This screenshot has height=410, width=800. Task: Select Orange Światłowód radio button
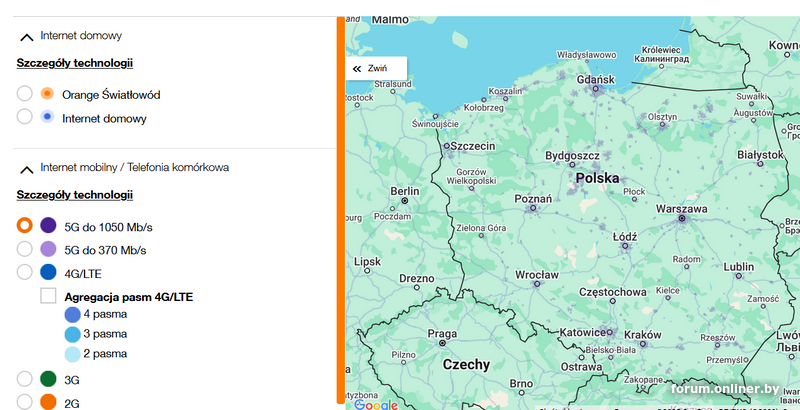click(24, 94)
